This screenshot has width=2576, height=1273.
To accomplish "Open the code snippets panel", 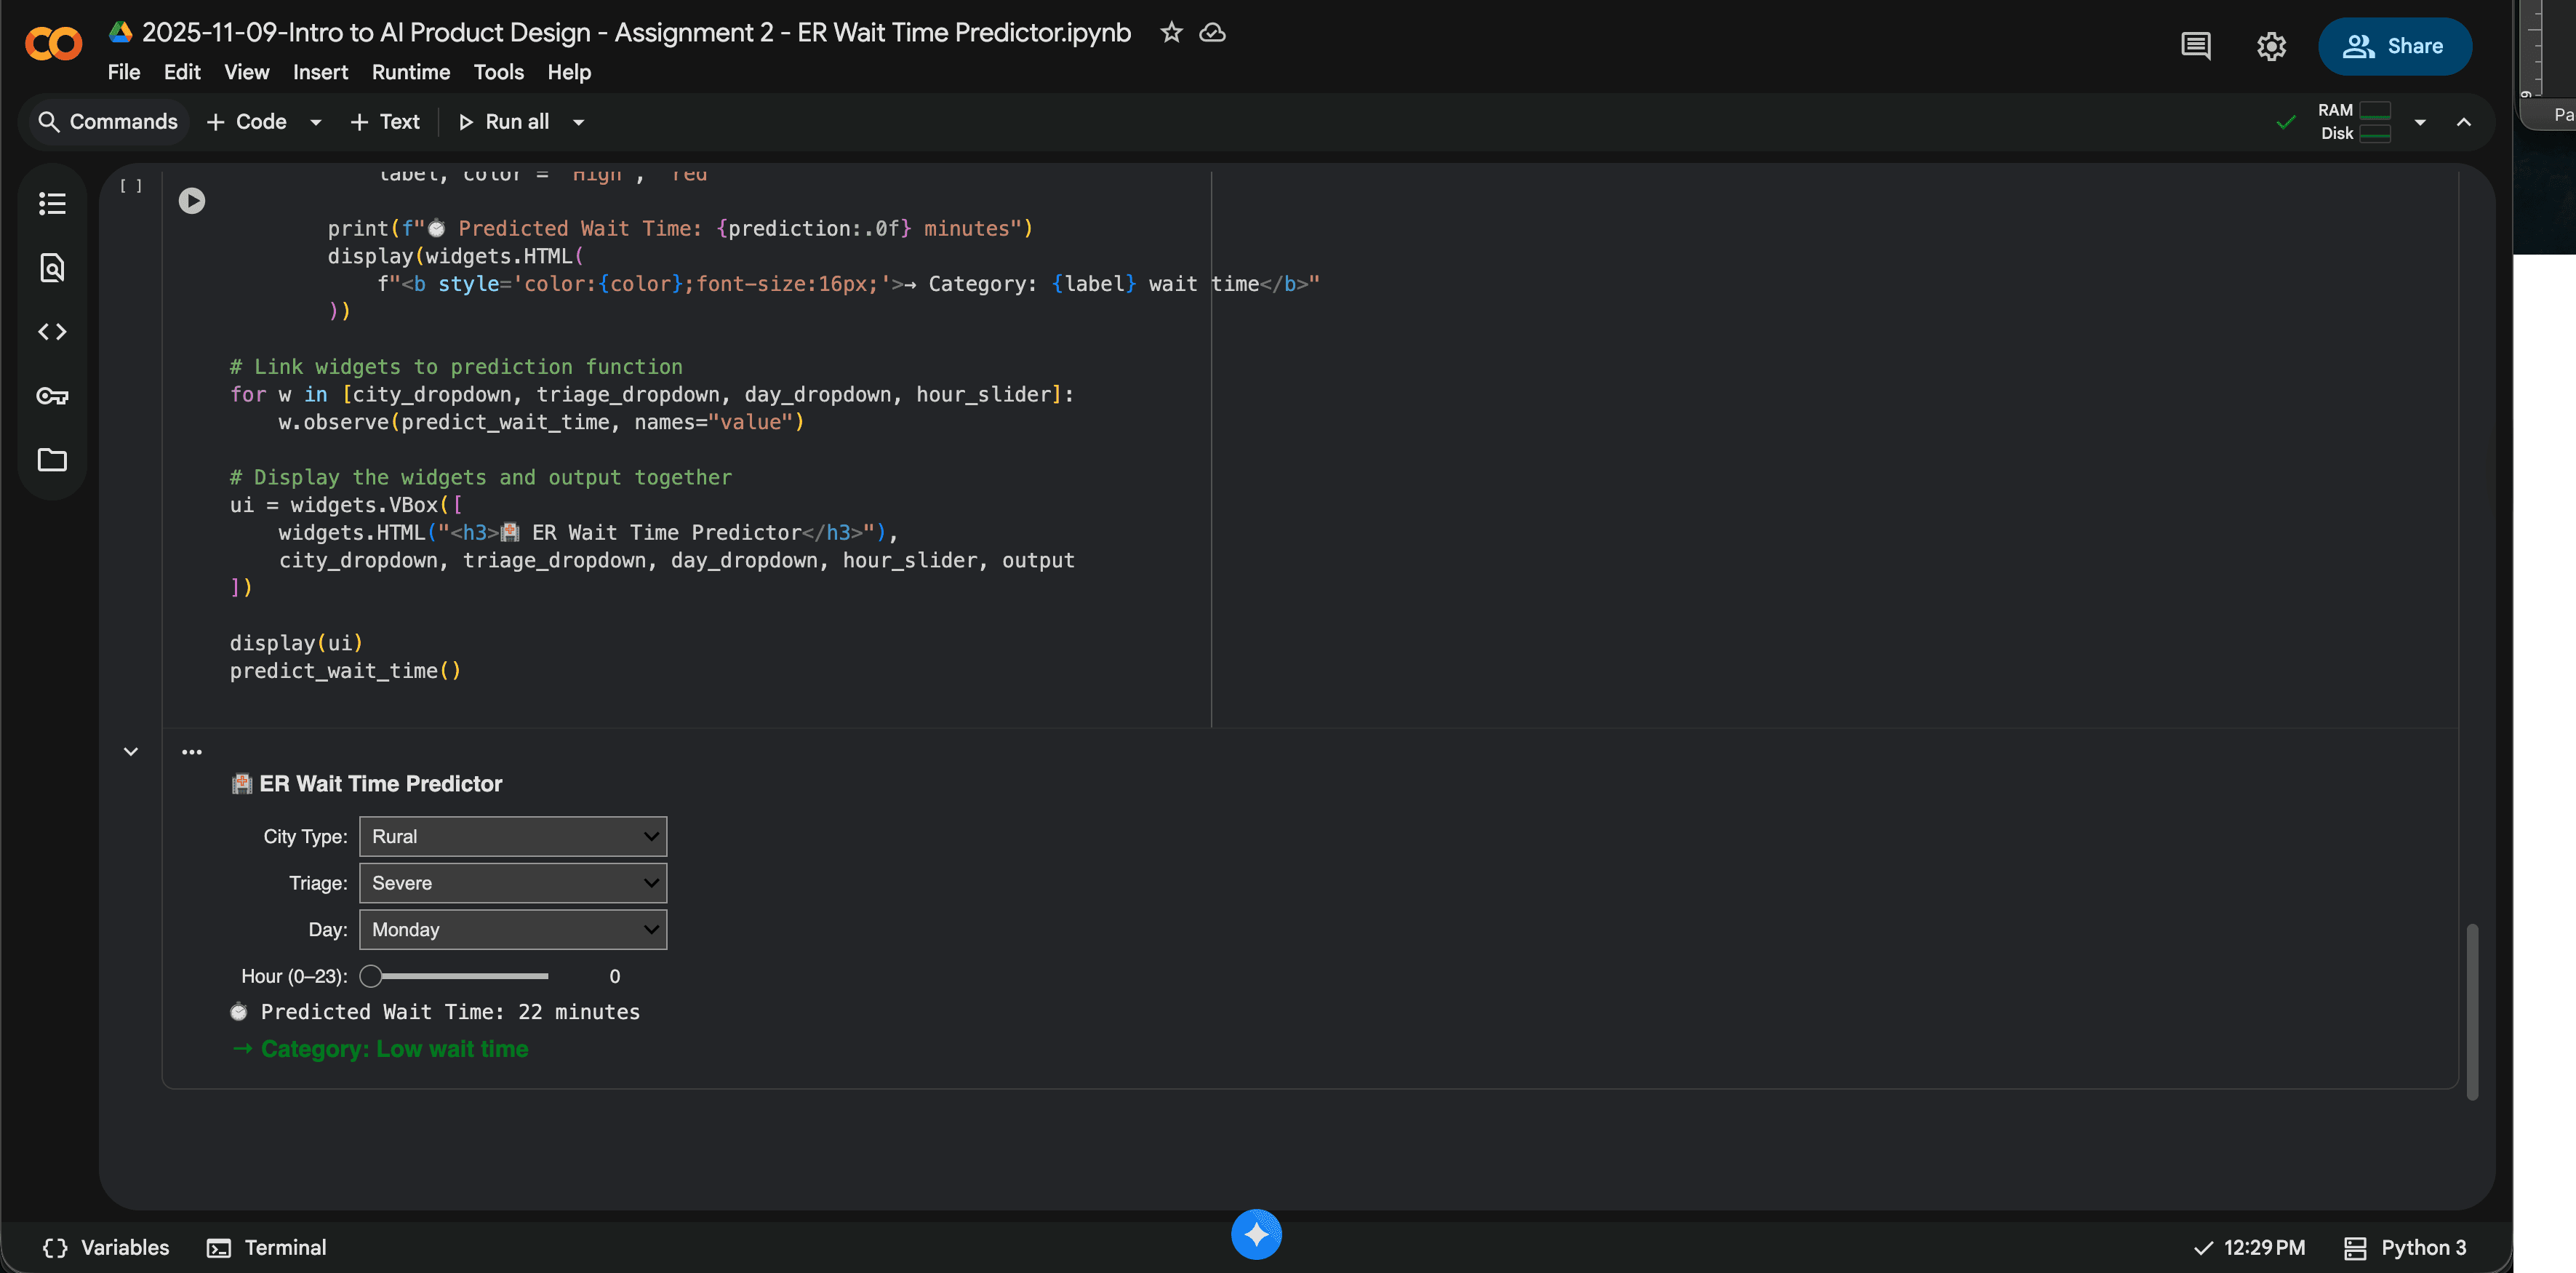I will point(52,332).
